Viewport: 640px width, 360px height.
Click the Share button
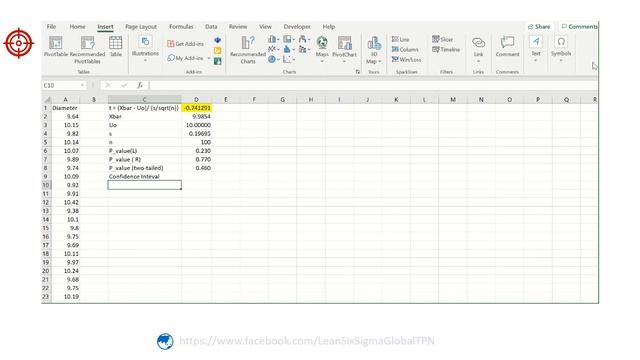click(x=539, y=27)
